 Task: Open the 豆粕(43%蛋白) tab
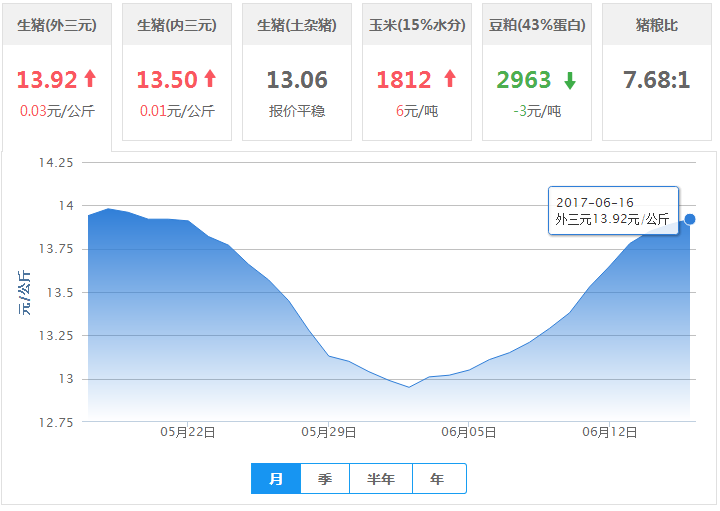pyautogui.click(x=537, y=24)
